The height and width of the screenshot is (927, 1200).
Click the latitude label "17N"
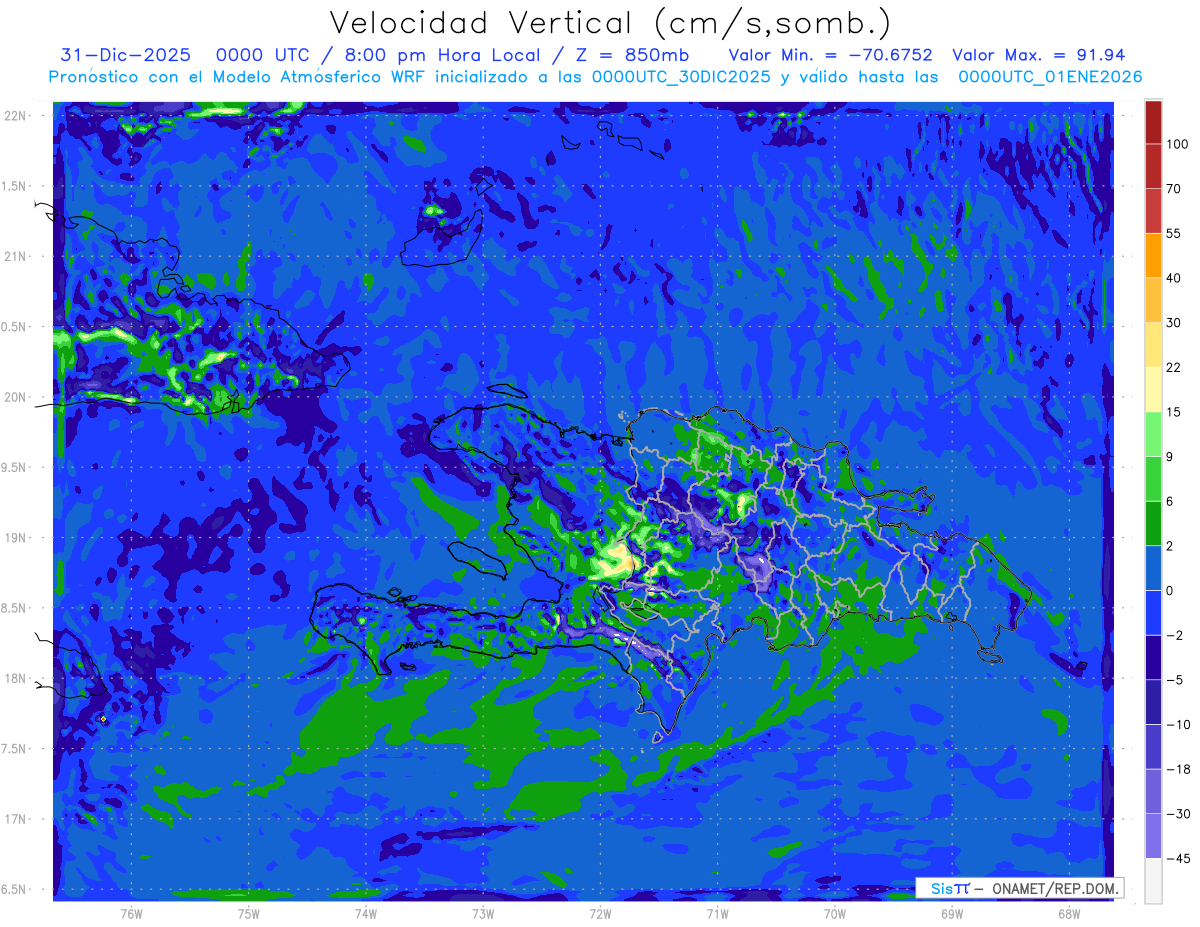pos(16,819)
